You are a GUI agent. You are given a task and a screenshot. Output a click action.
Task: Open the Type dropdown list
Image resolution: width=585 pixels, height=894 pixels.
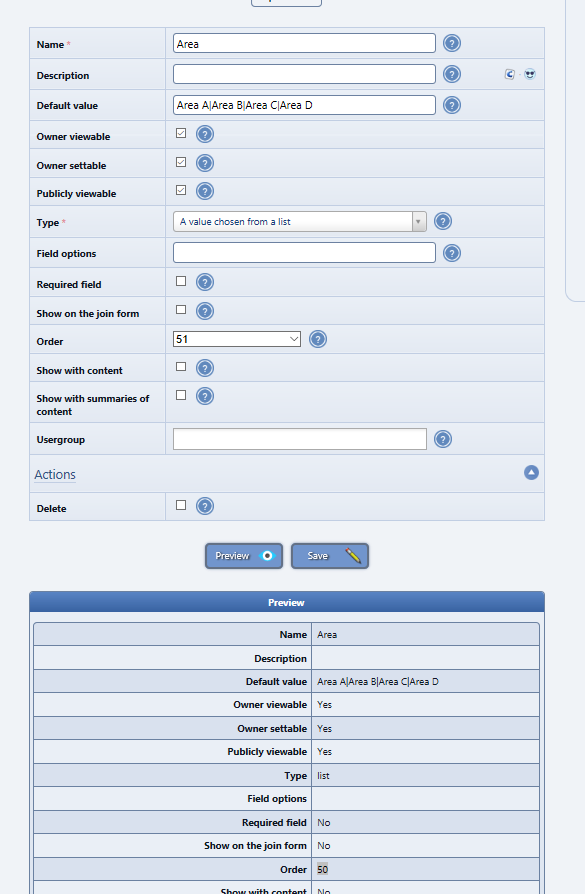tap(299, 222)
